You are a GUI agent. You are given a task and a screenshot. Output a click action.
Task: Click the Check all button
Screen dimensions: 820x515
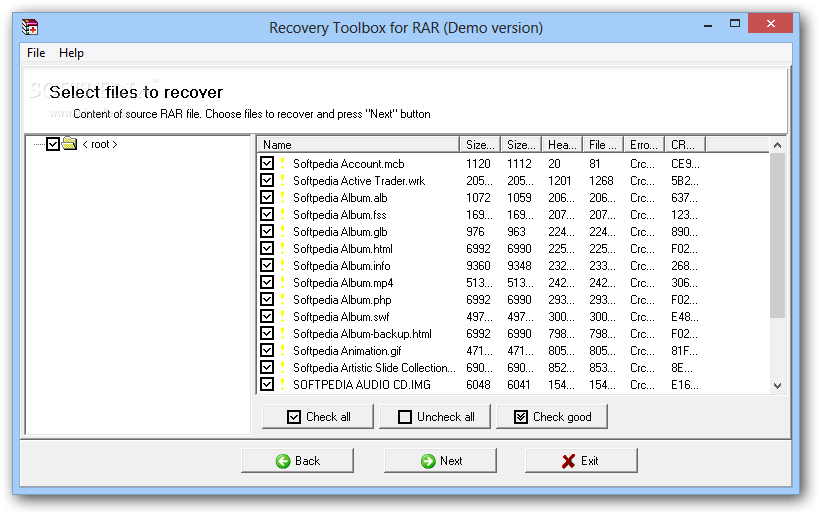(x=318, y=417)
